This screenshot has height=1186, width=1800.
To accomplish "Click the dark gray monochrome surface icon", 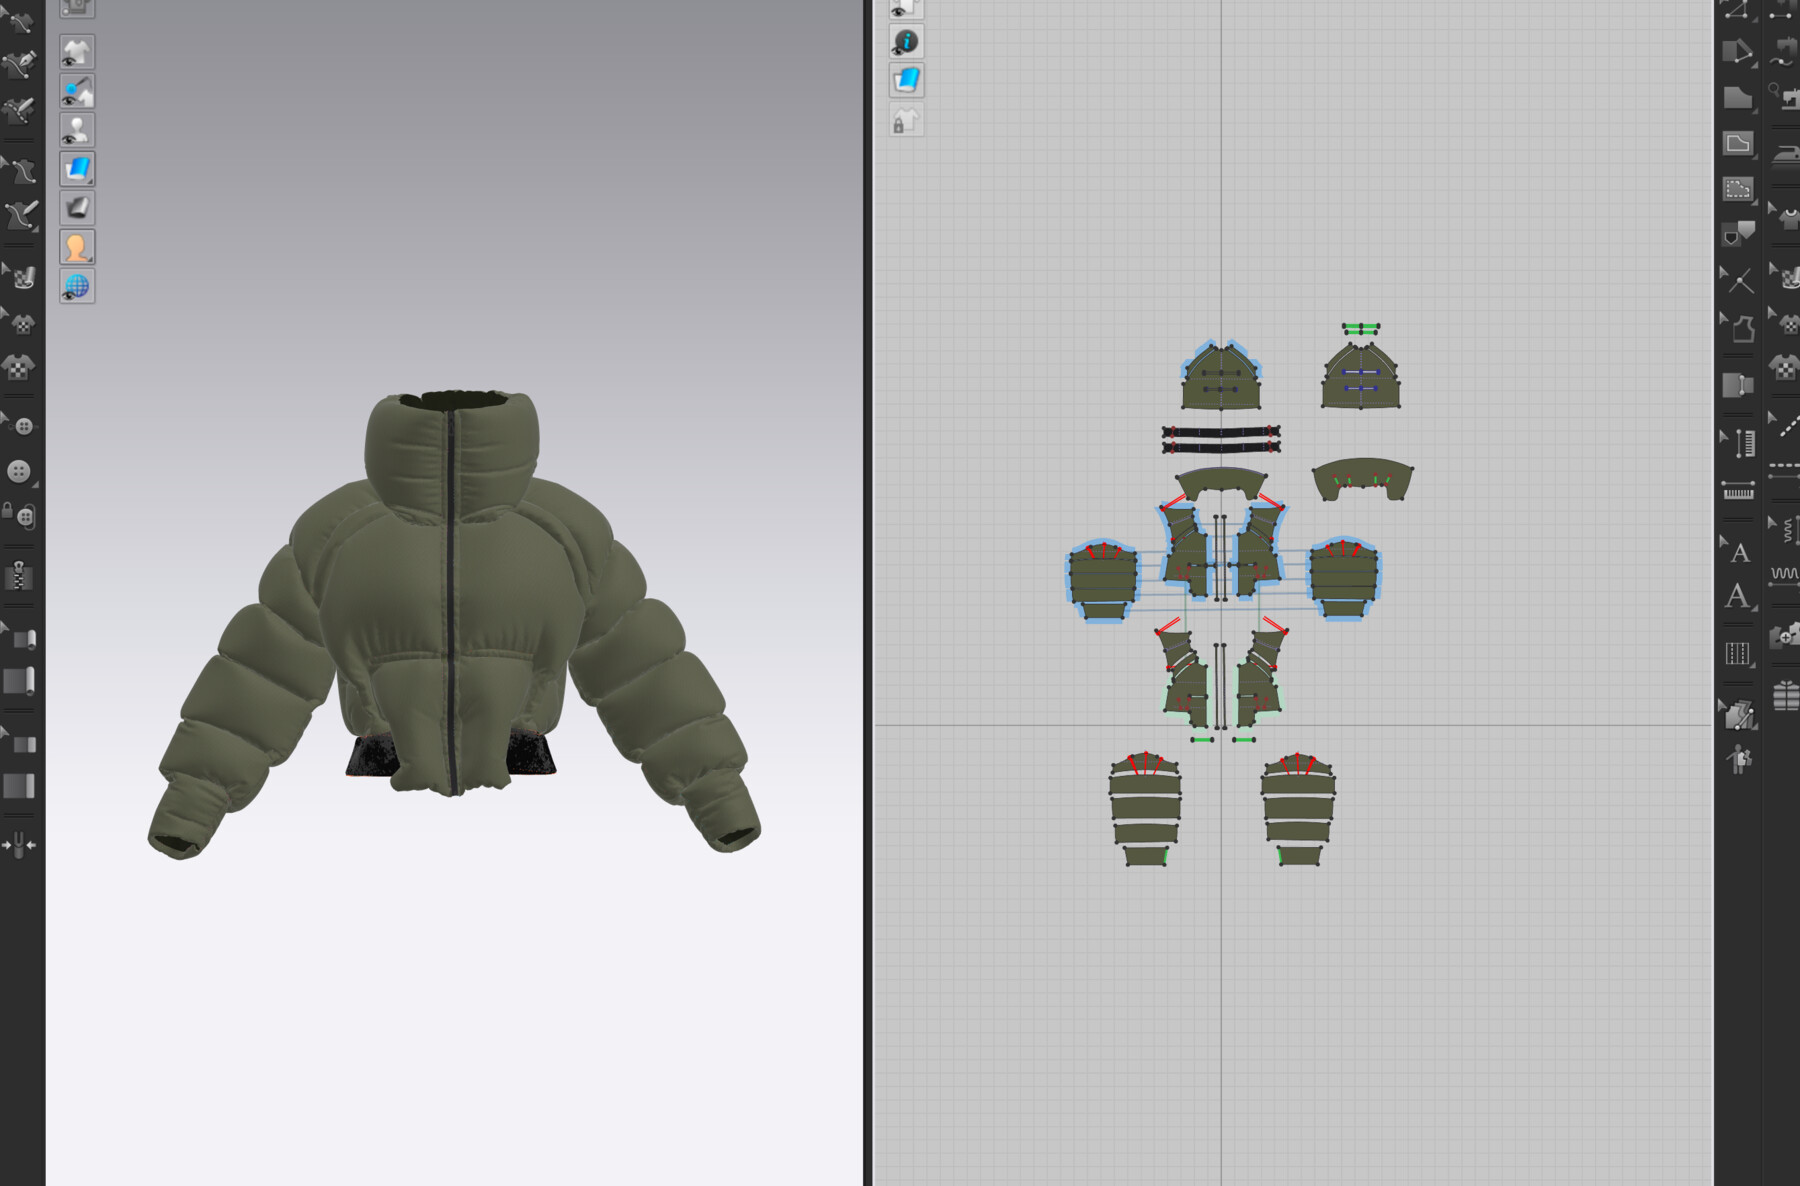I will [x=76, y=208].
